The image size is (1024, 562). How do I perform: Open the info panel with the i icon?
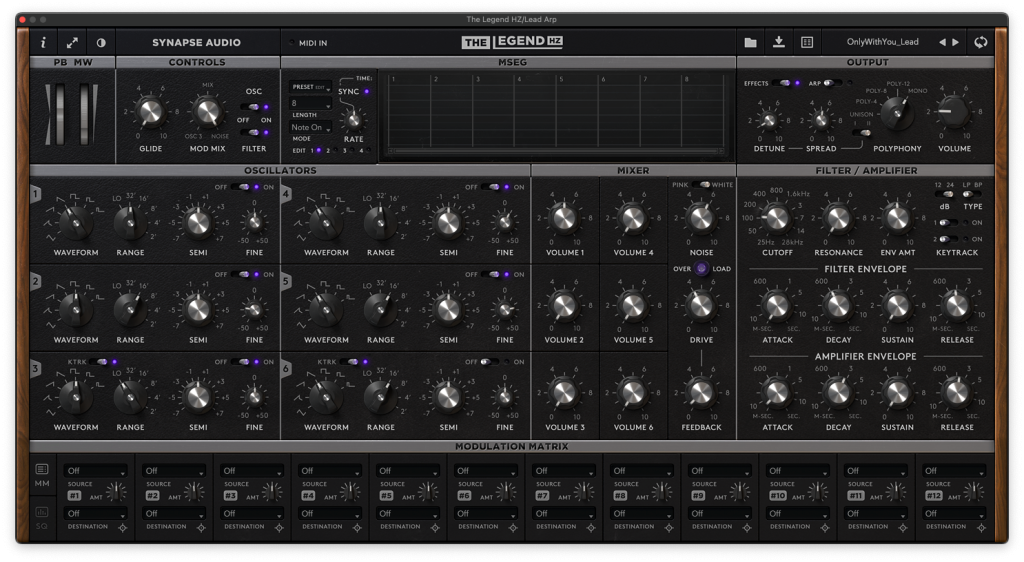[43, 42]
